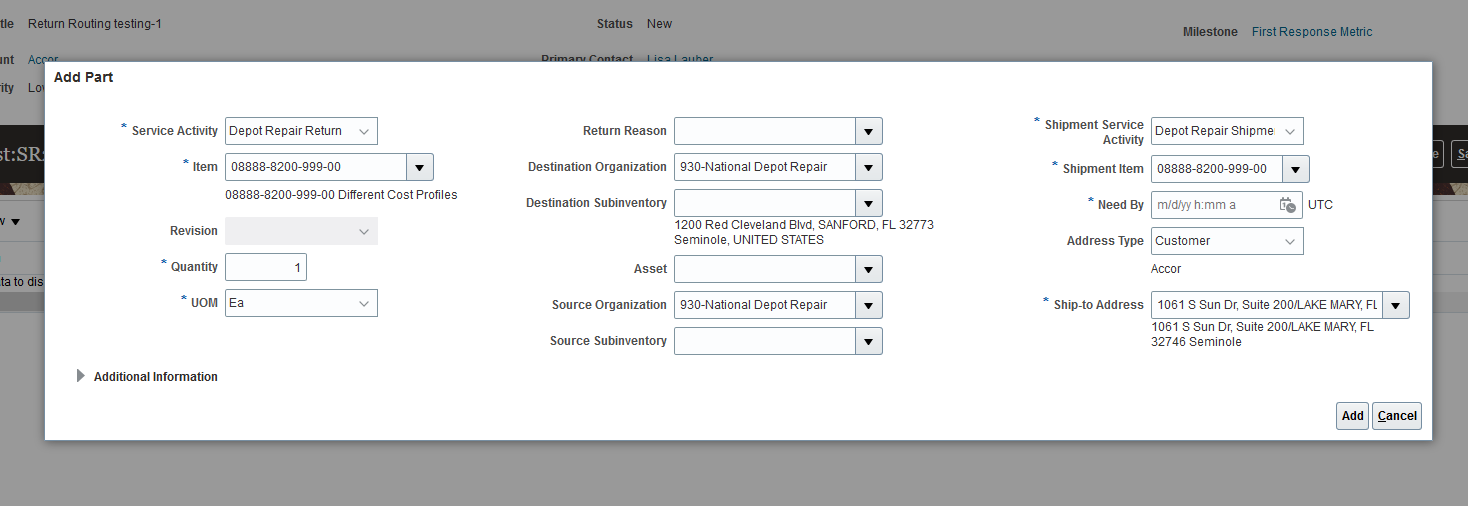
Task: Open the Address Type dropdown showing Customer
Action: coord(1227,241)
